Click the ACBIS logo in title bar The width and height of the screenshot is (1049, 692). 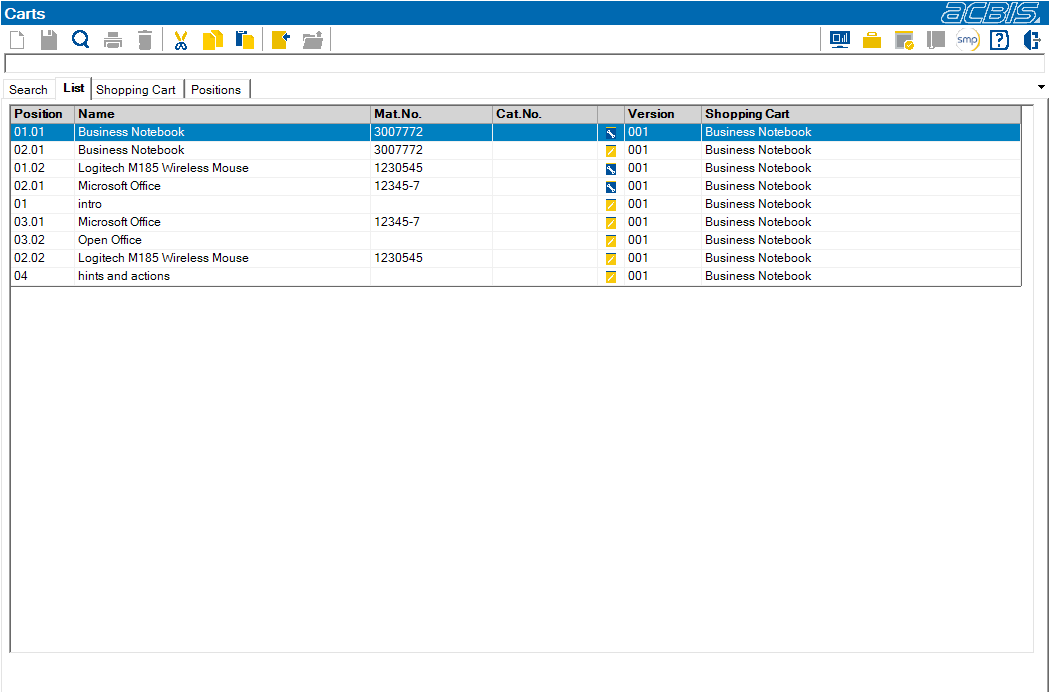click(x=990, y=13)
